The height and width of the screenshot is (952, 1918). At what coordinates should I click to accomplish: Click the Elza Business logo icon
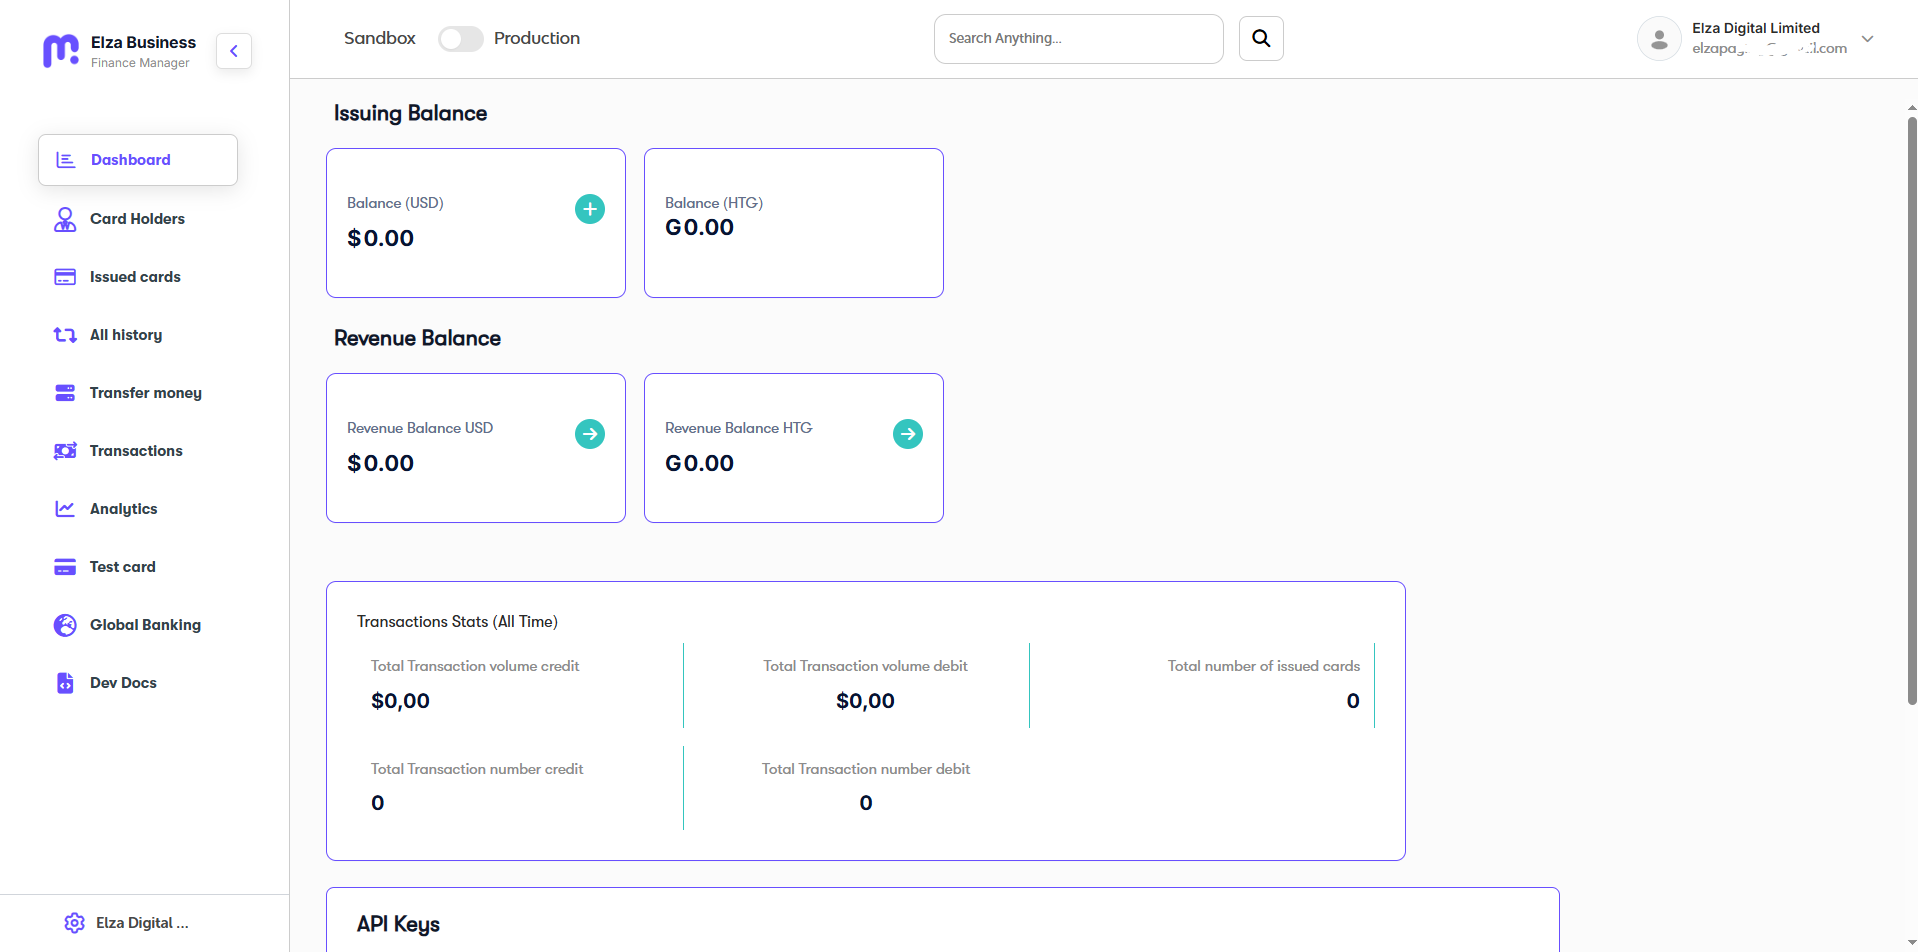(61, 51)
